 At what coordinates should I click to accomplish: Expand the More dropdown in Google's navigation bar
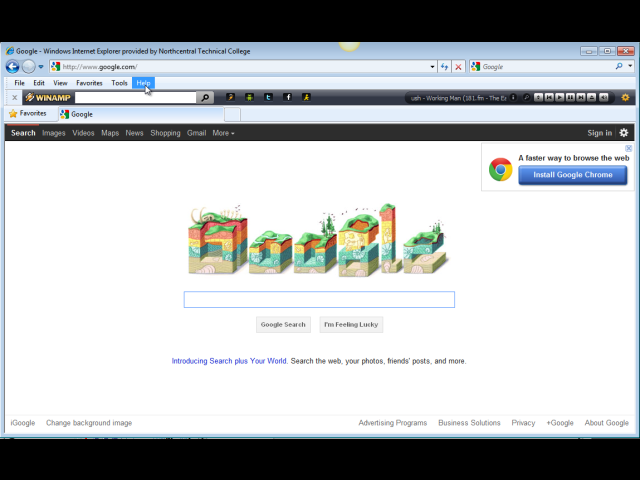point(223,133)
